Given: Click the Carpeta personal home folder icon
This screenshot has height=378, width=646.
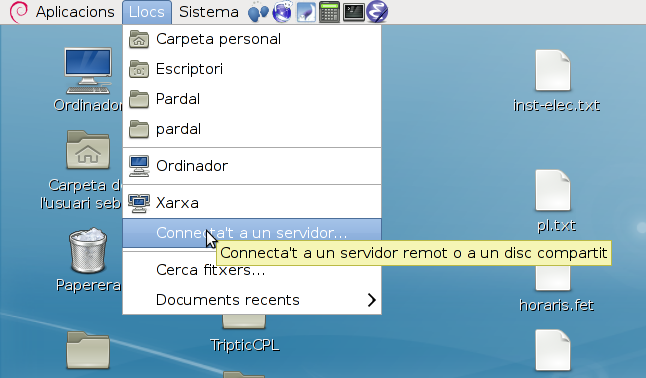Looking at the screenshot, I should click(x=139, y=39).
